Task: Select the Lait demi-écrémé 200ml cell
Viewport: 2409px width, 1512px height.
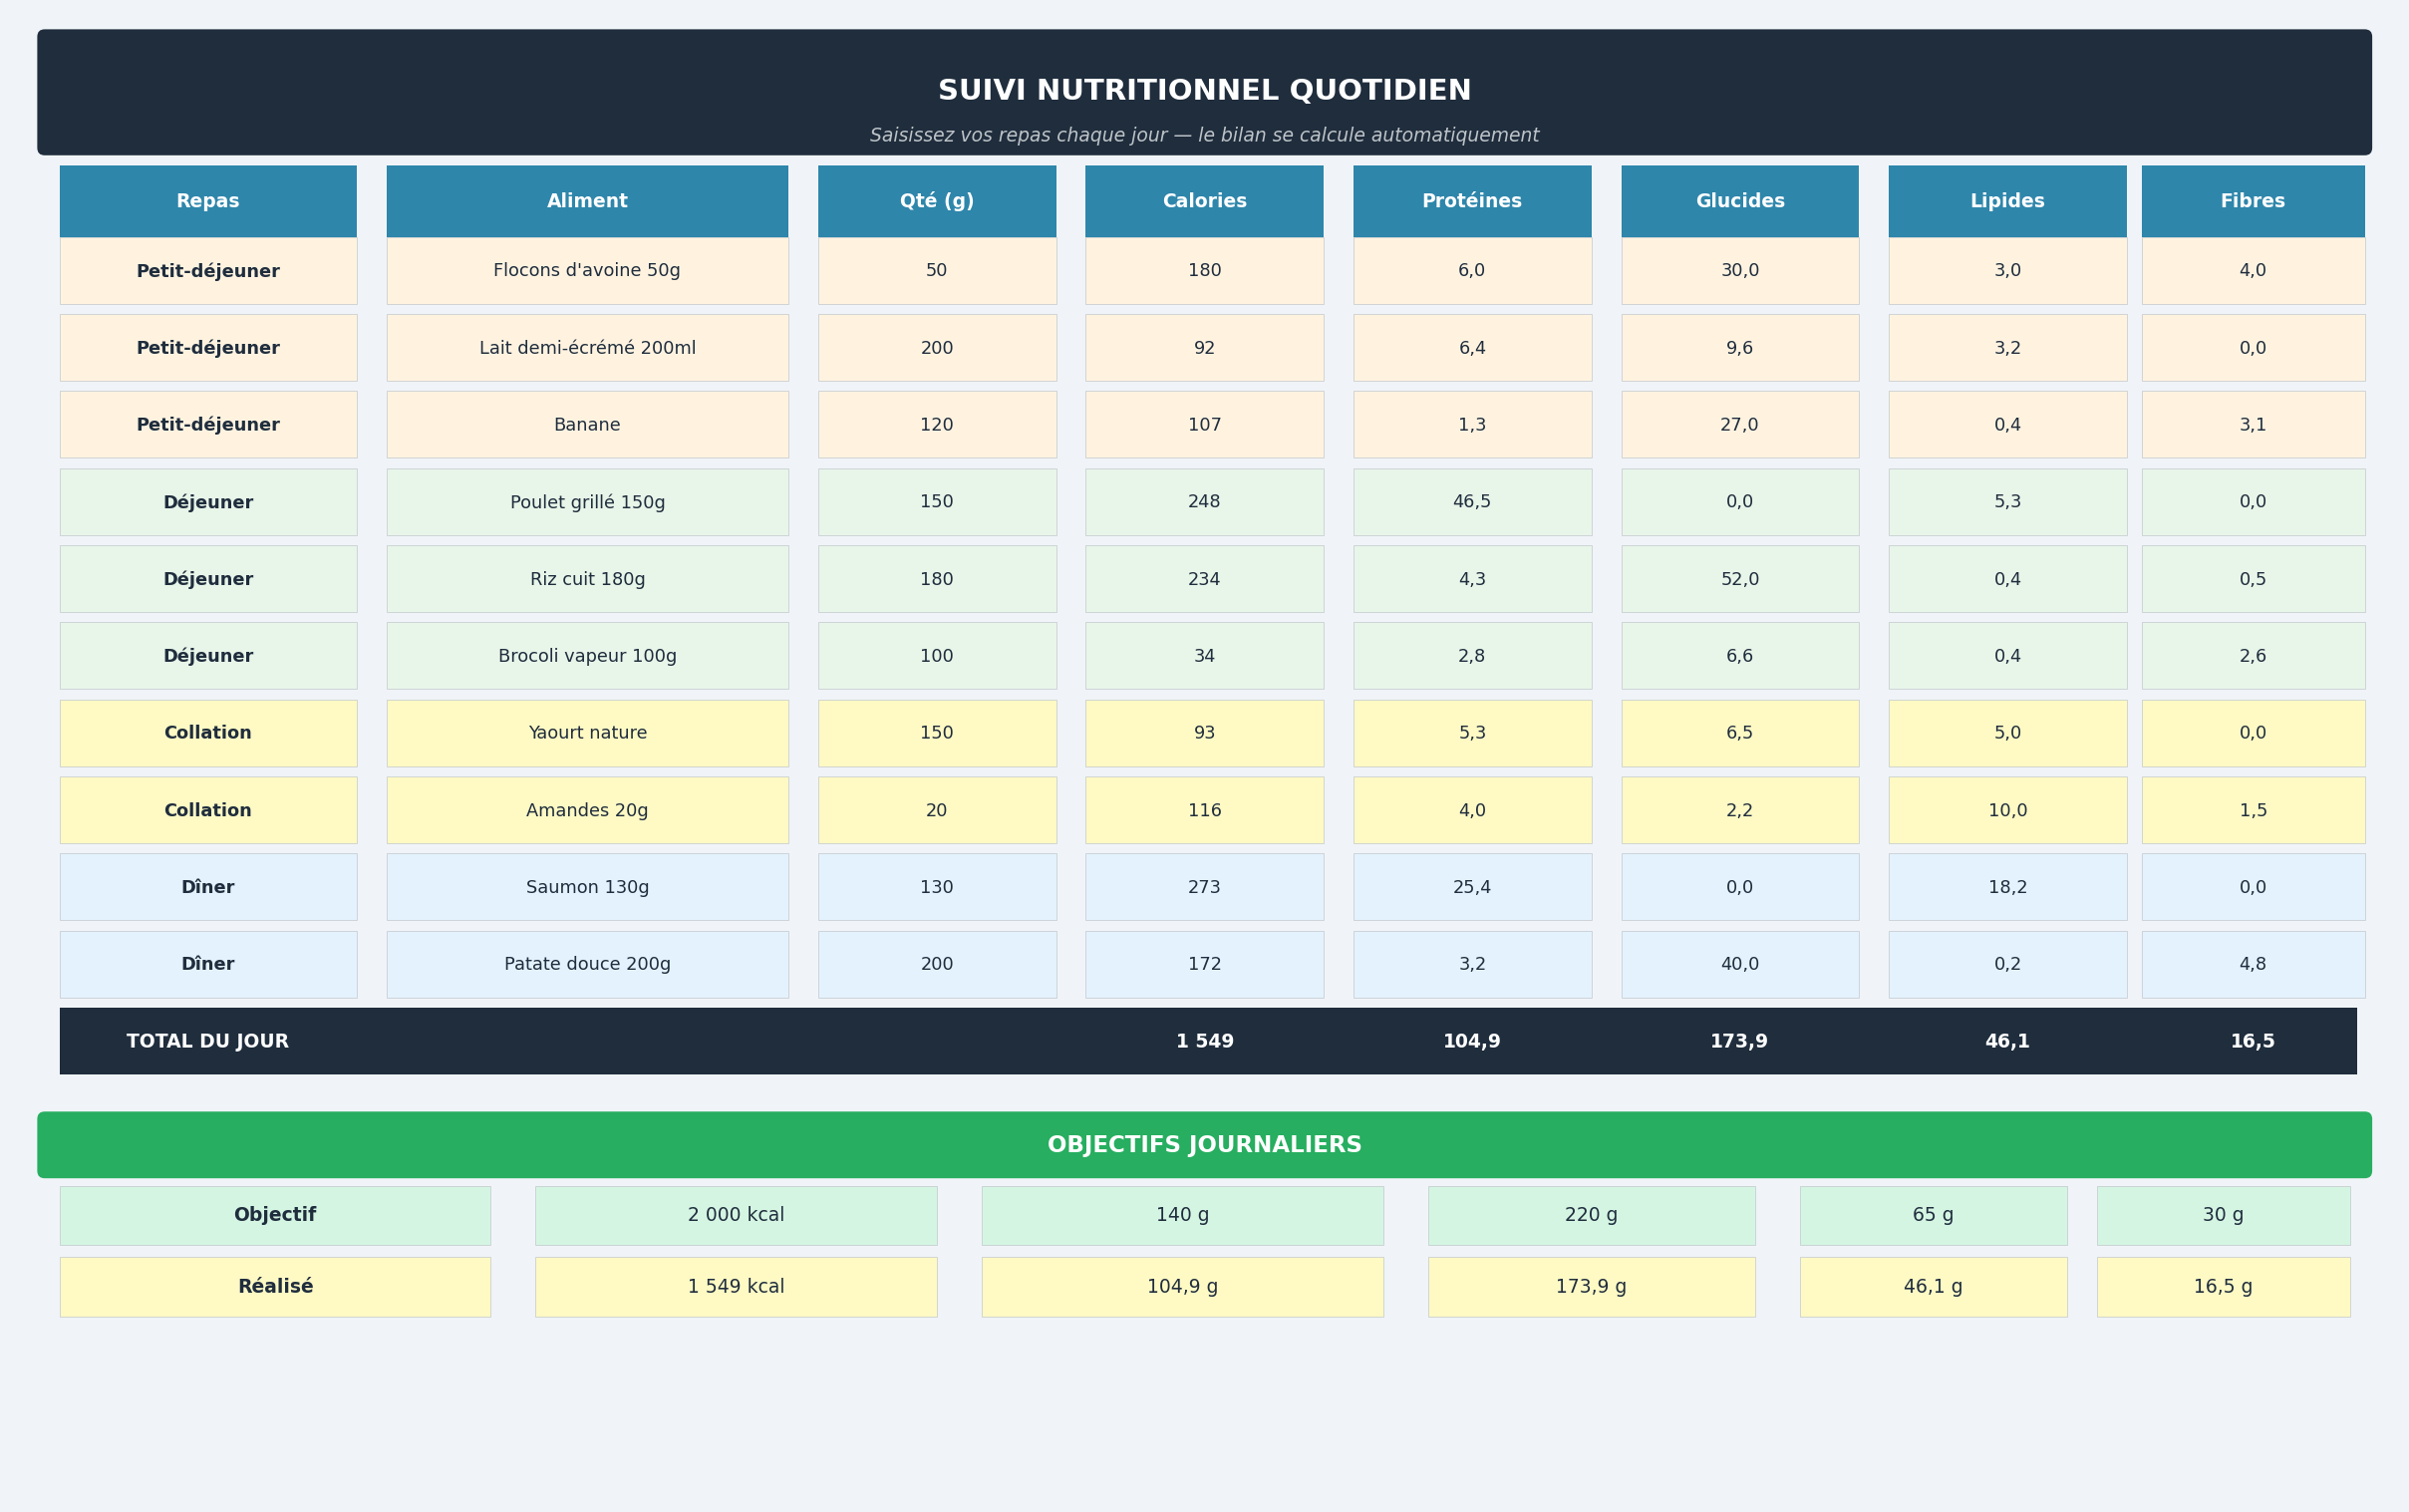Action: click(x=587, y=348)
